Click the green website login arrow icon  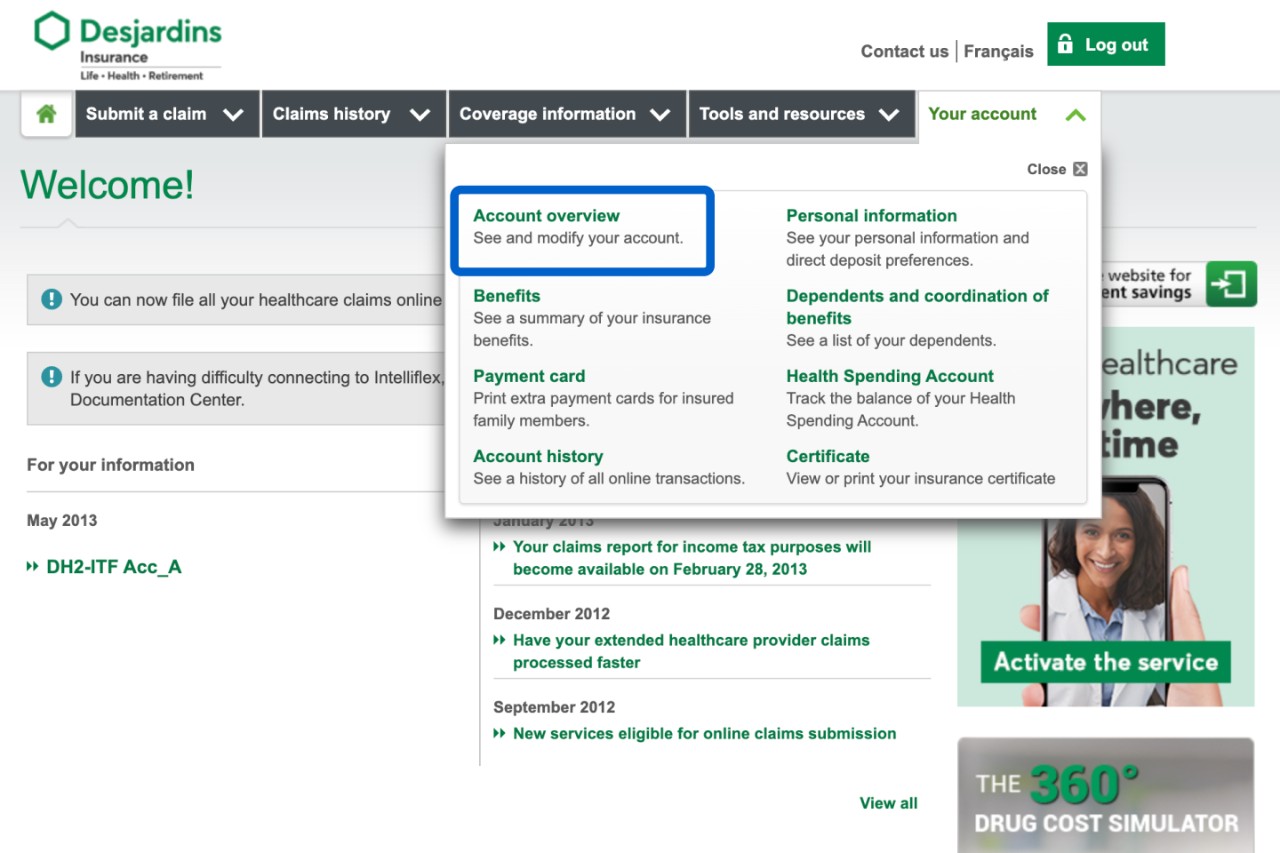click(x=1231, y=284)
